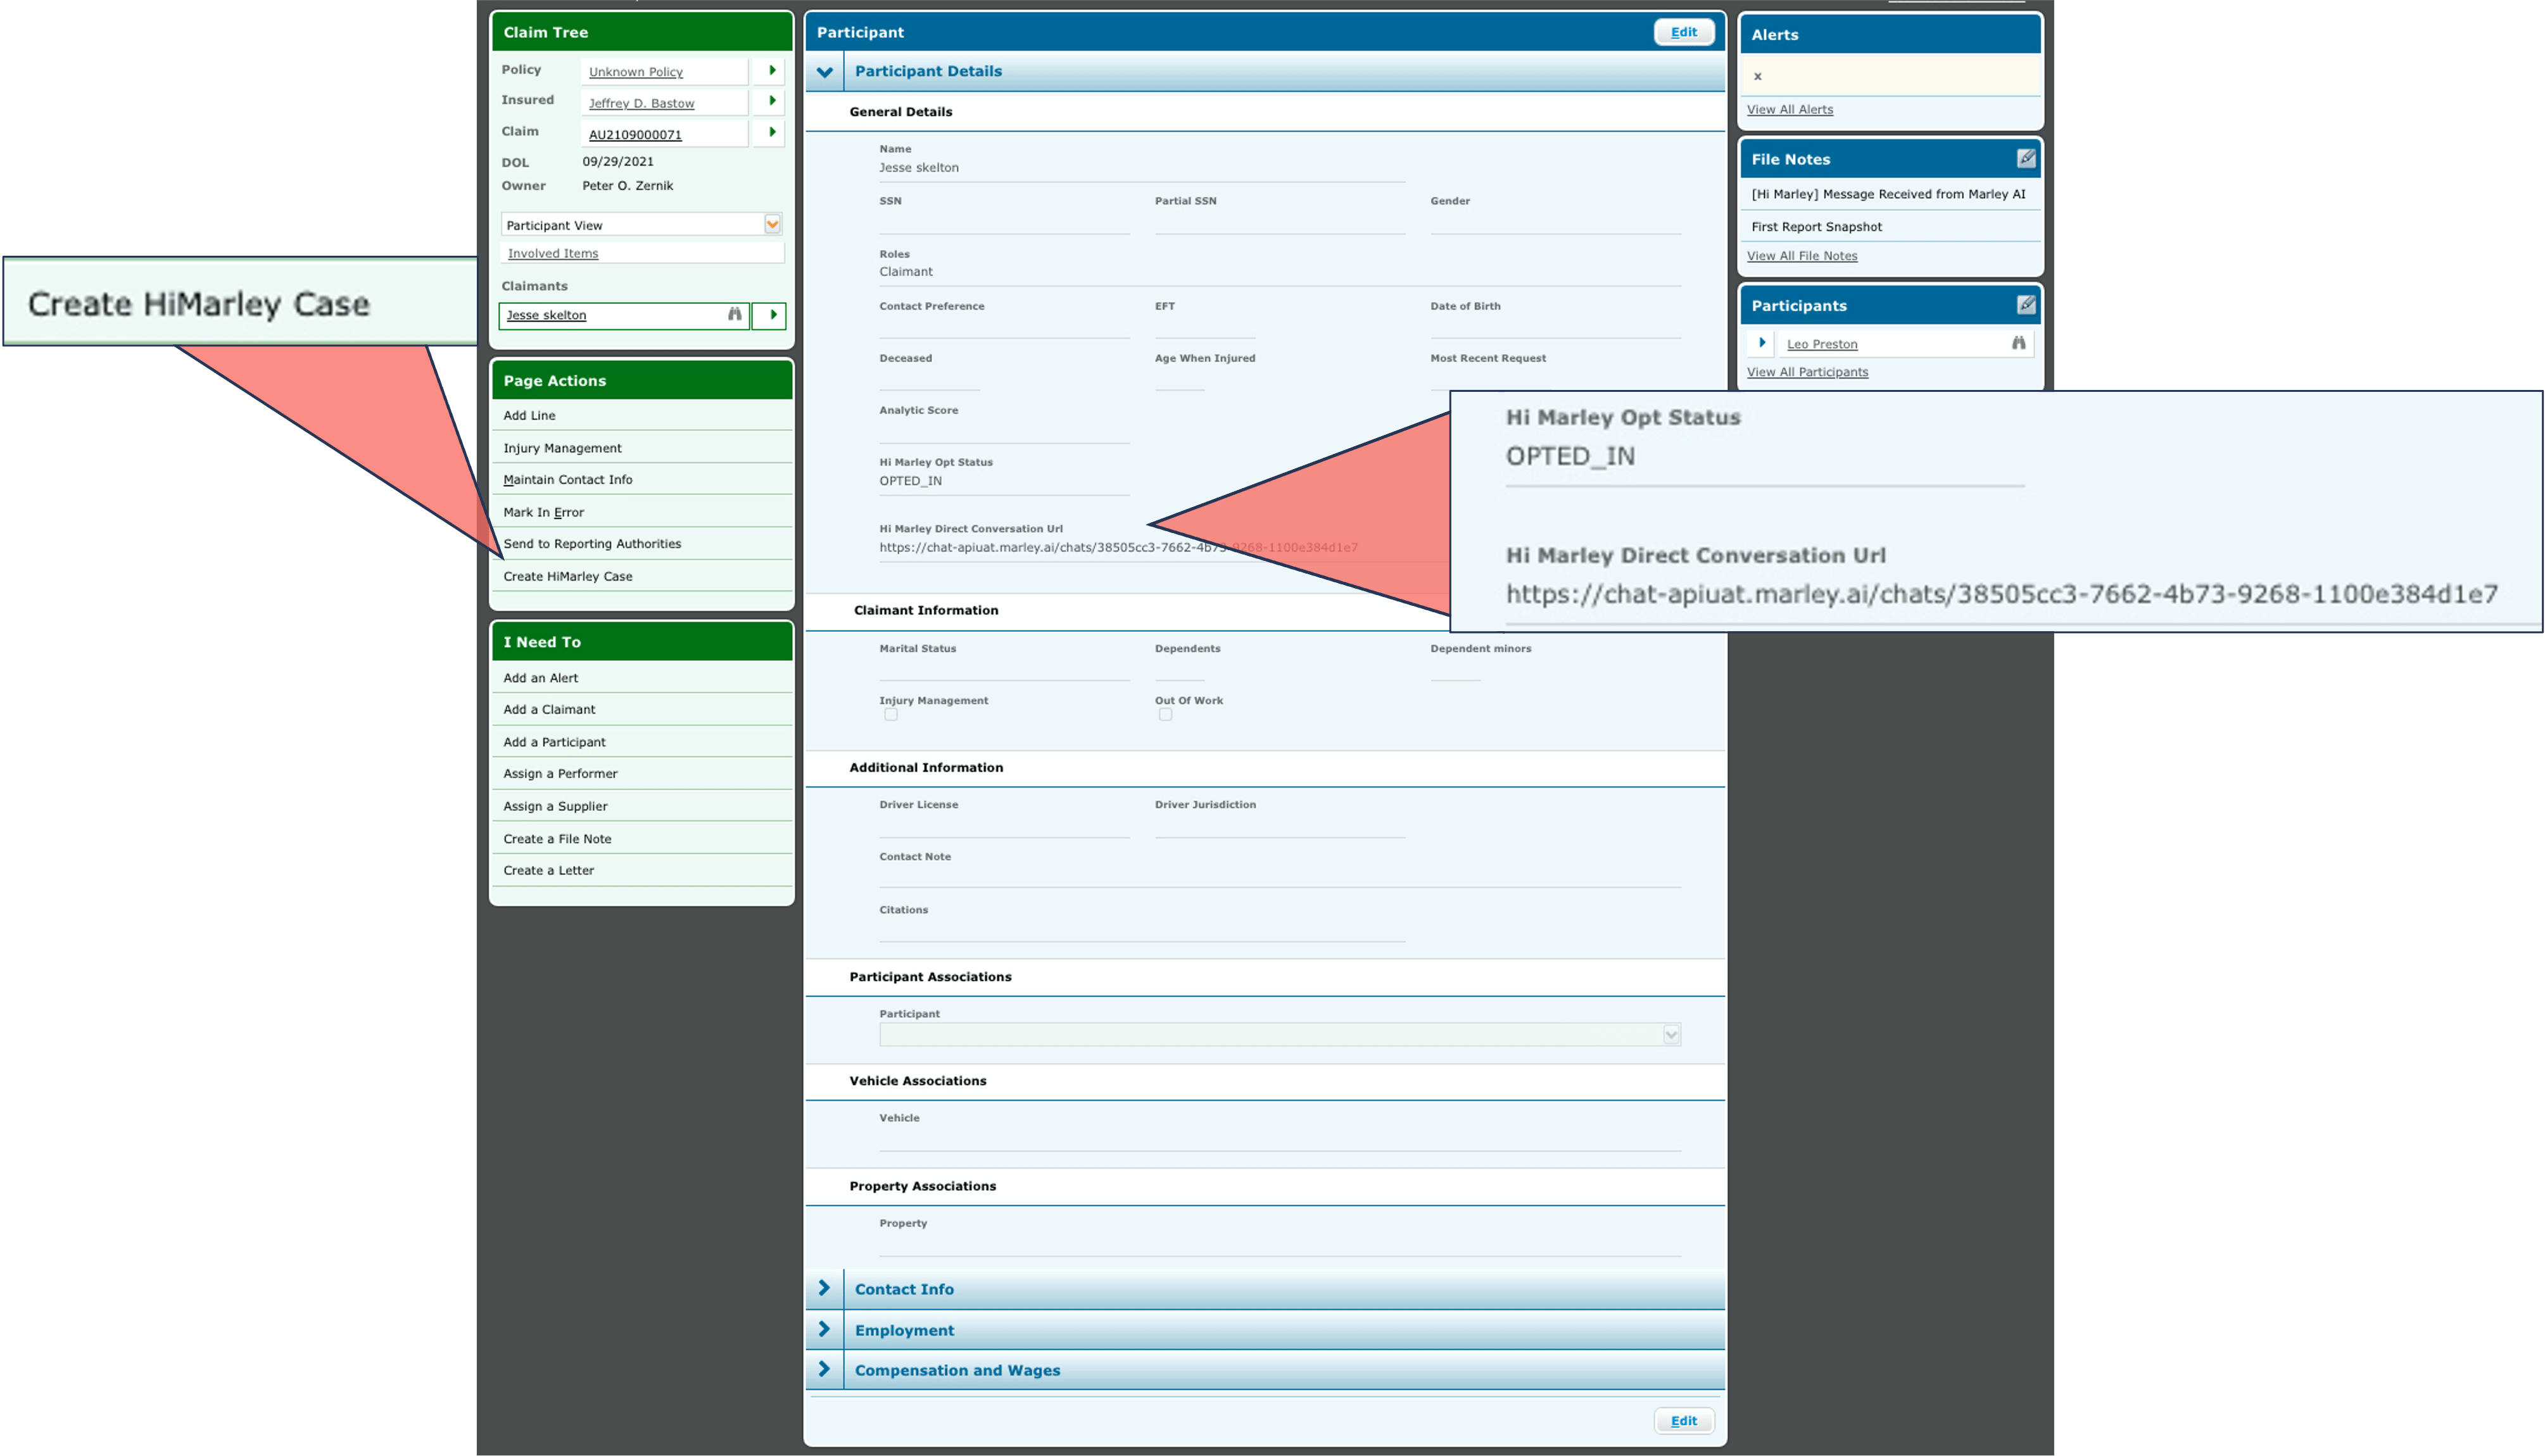Click the green arrow beside Policy
The width and height of the screenshot is (2545, 1456).
click(x=771, y=71)
